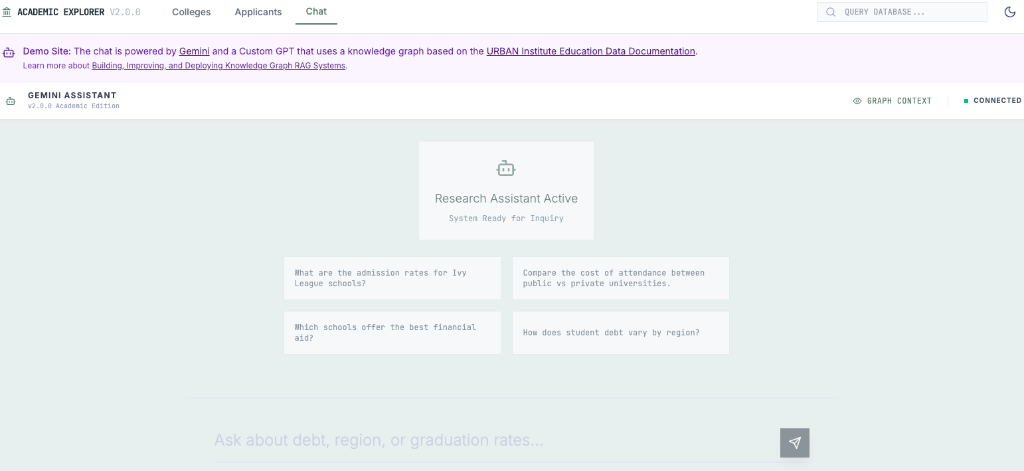The image size is (1024, 471).
Task: Switch to the Applicants tab
Action: click(258, 12)
